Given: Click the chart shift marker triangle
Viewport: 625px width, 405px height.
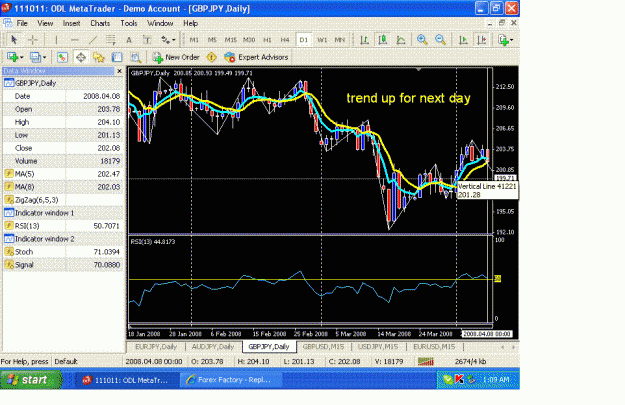Looking at the screenshot, I should (x=419, y=69).
